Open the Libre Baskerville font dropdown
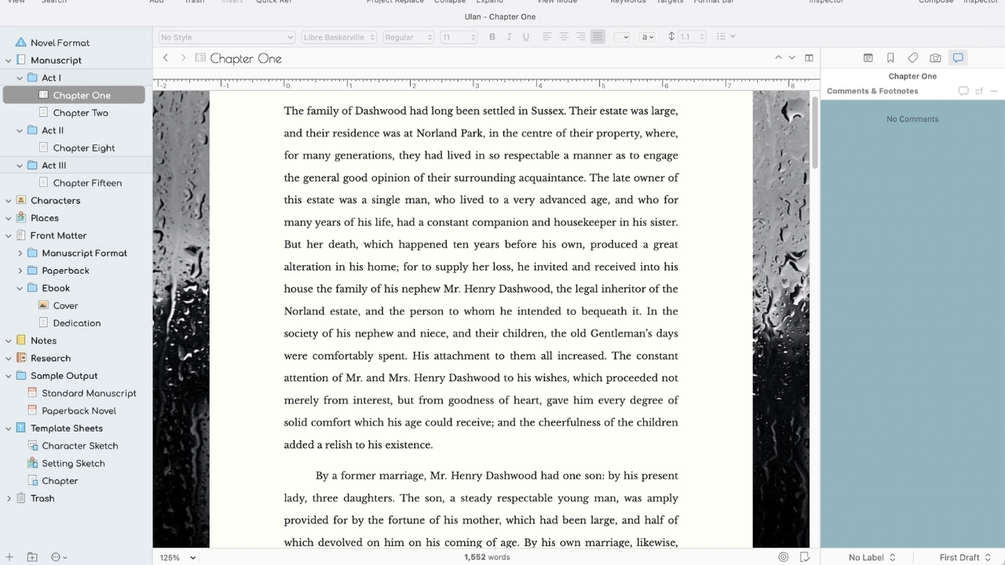1005x565 pixels. tap(339, 37)
